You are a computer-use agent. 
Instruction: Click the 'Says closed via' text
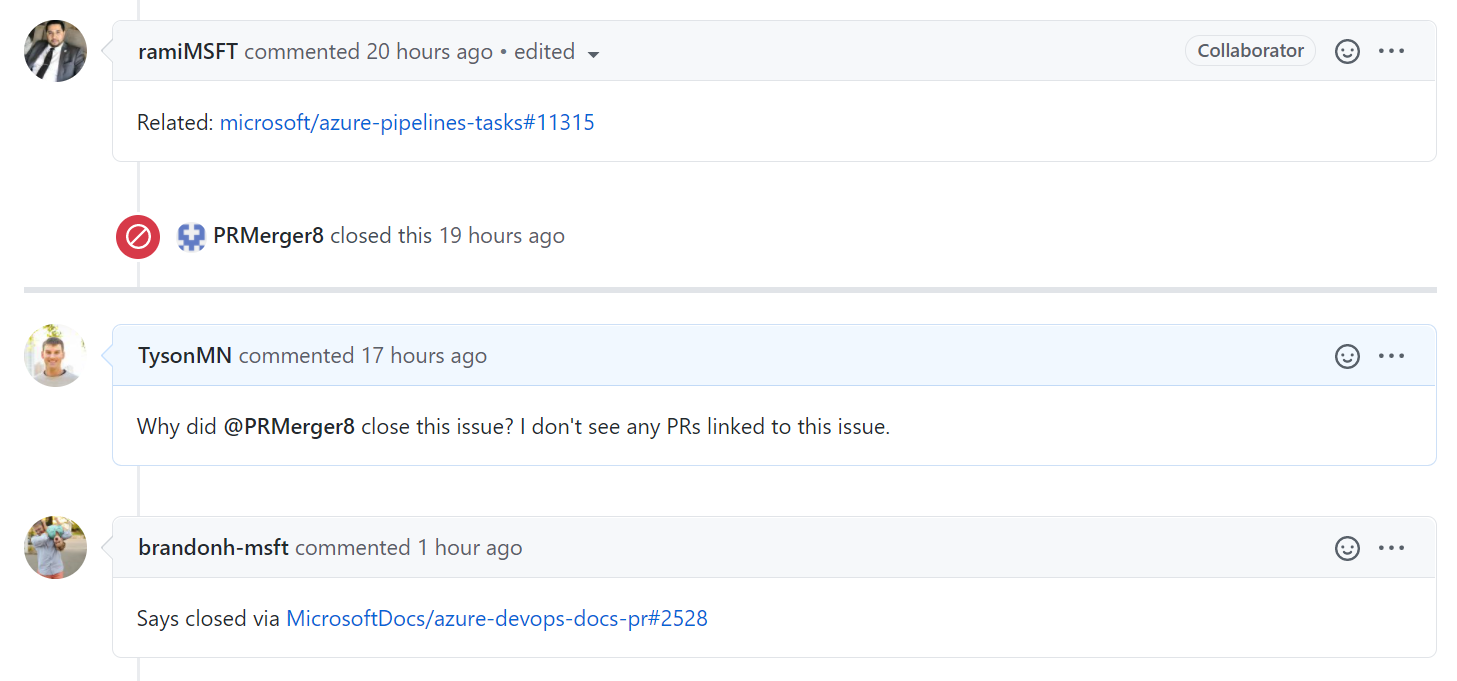pyautogui.click(x=208, y=619)
